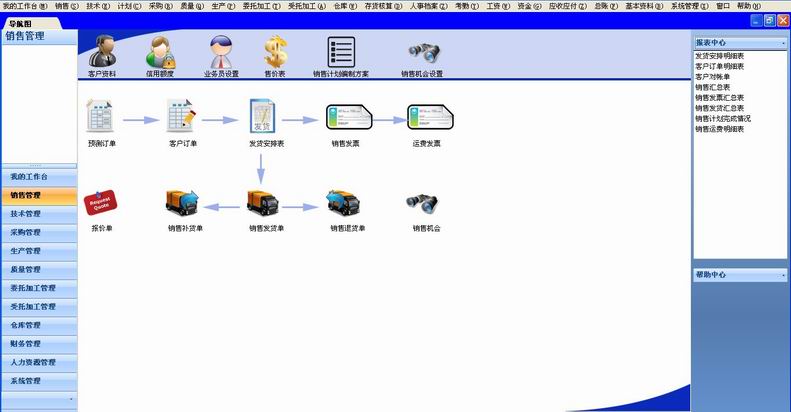This screenshot has height=412, width=791.
Task: Click the 信用额度 credit limit icon
Action: [161, 51]
